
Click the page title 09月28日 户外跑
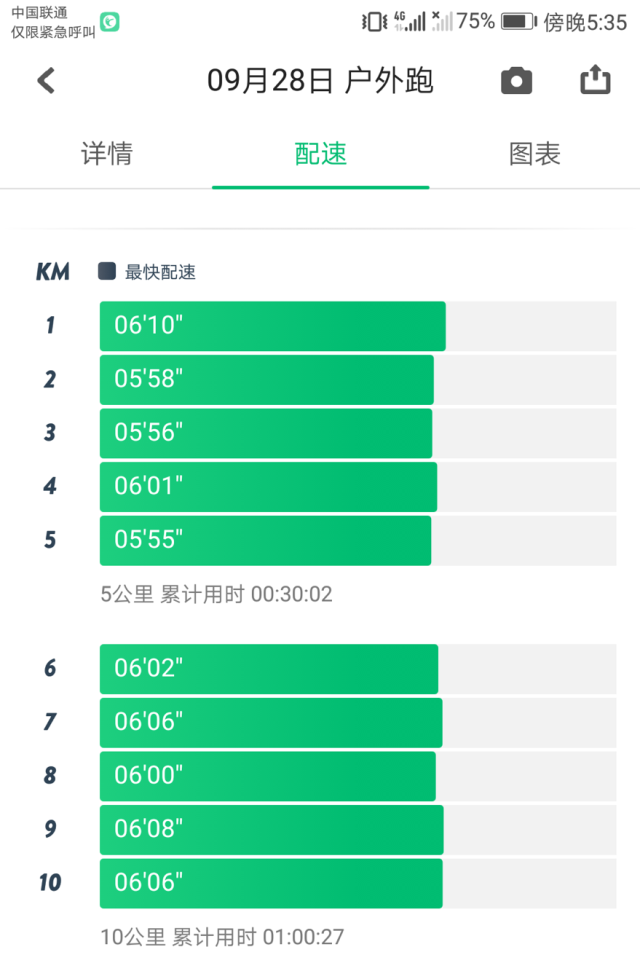pos(320,81)
